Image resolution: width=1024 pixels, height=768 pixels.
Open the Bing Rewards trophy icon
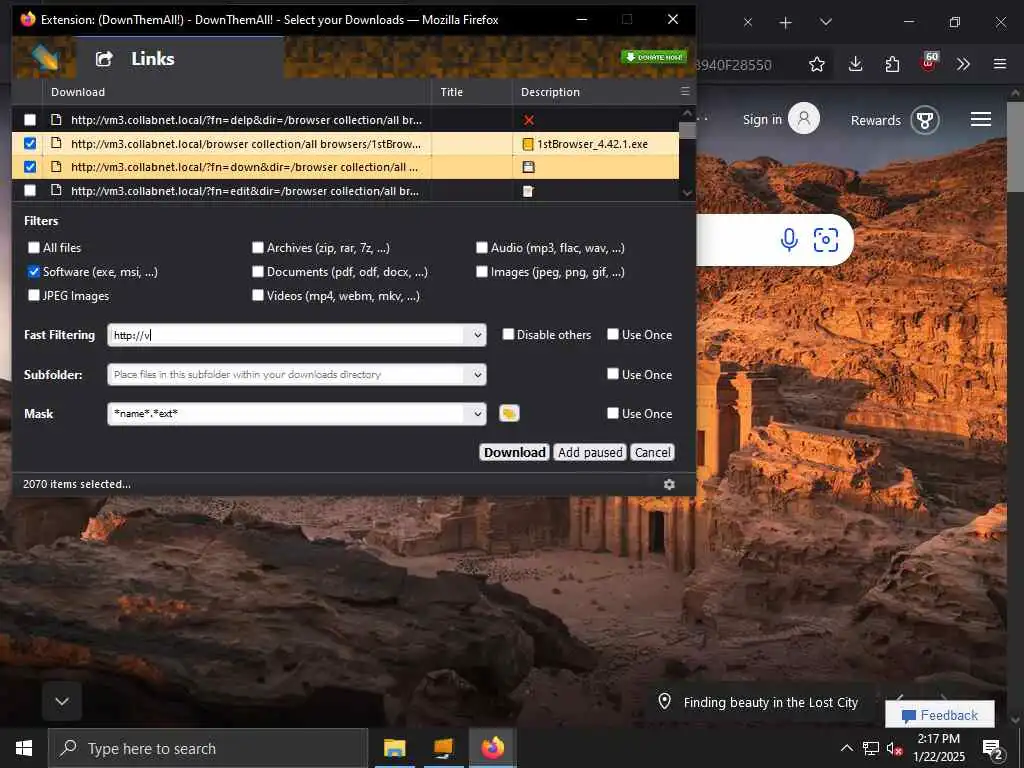click(925, 120)
